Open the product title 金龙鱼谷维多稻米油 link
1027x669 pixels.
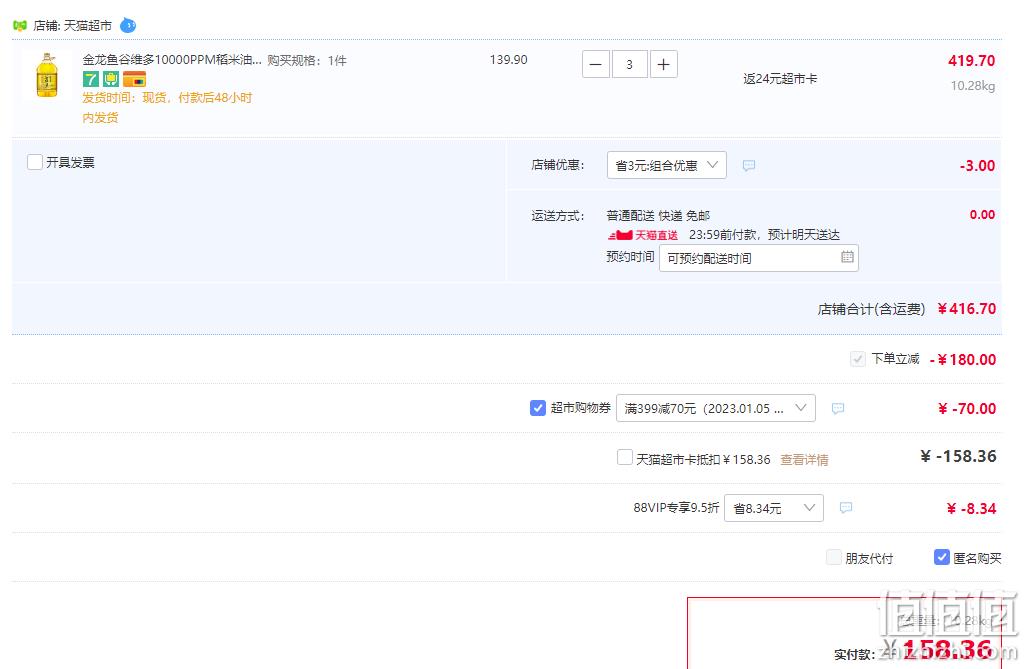tap(172, 60)
